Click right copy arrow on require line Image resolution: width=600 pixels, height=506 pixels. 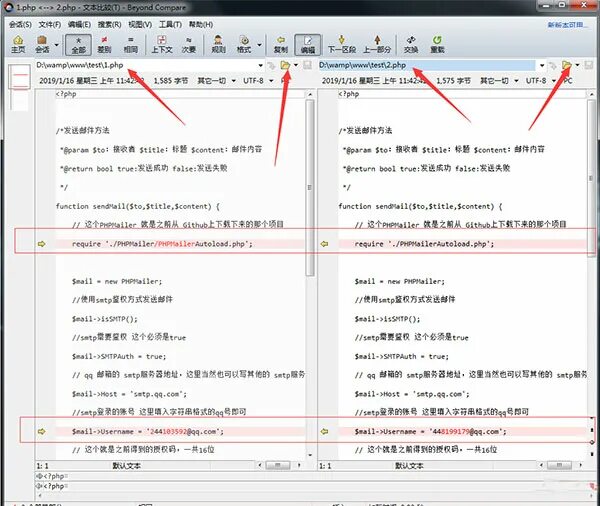coord(324,244)
